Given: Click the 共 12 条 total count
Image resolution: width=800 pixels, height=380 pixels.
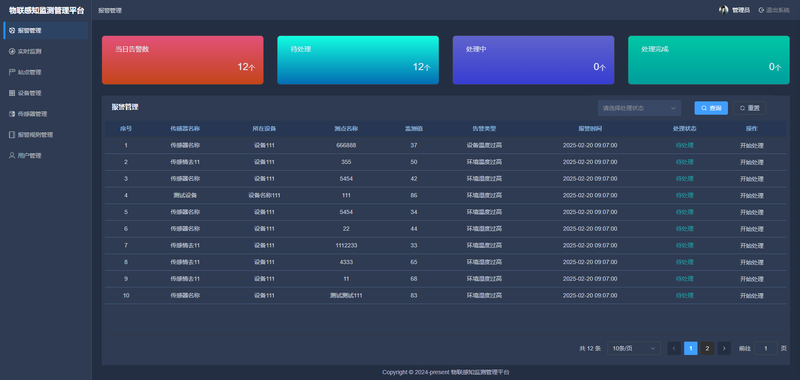Looking at the screenshot, I should (590, 348).
